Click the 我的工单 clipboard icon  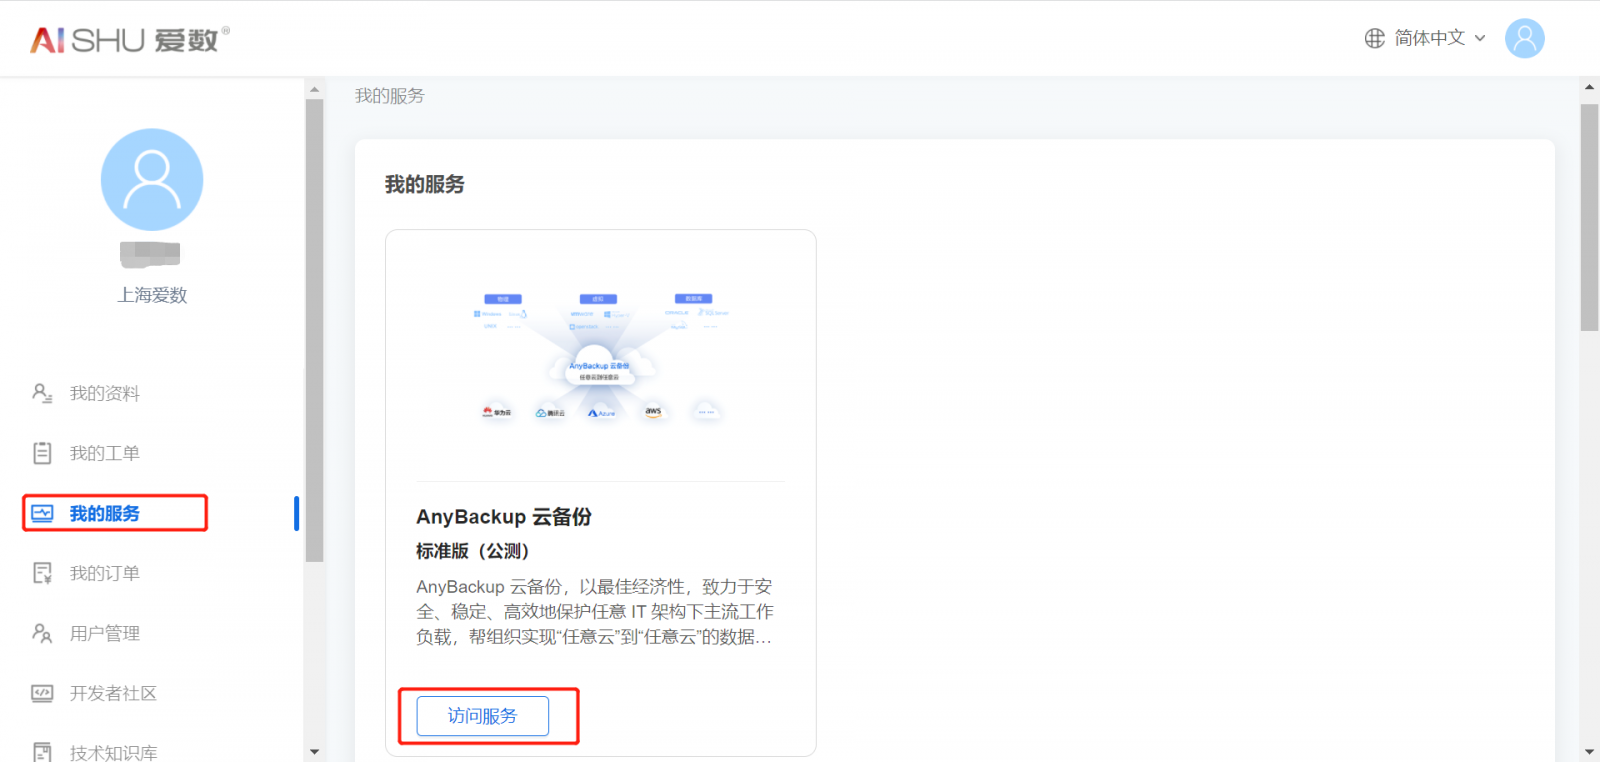[x=42, y=453]
